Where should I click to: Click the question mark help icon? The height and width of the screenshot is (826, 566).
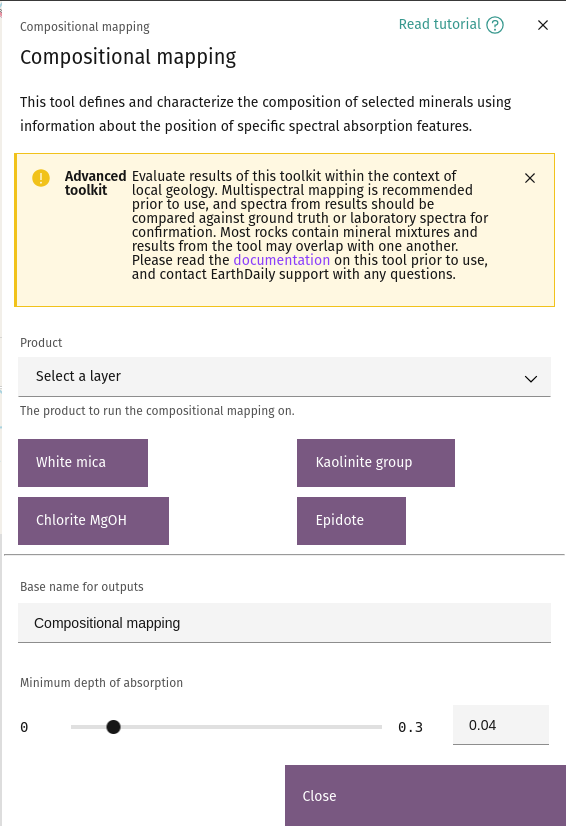[x=495, y=25]
